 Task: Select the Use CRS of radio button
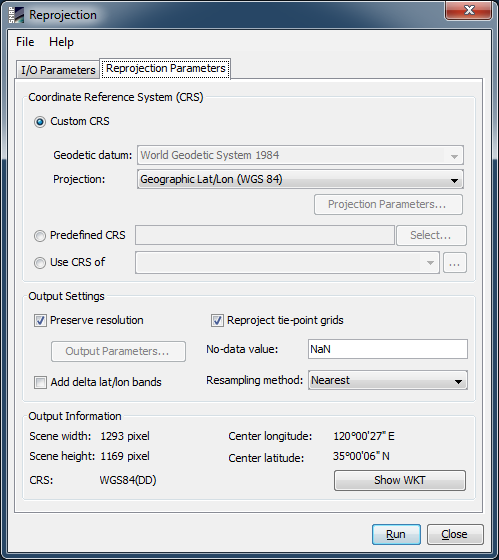[40, 262]
